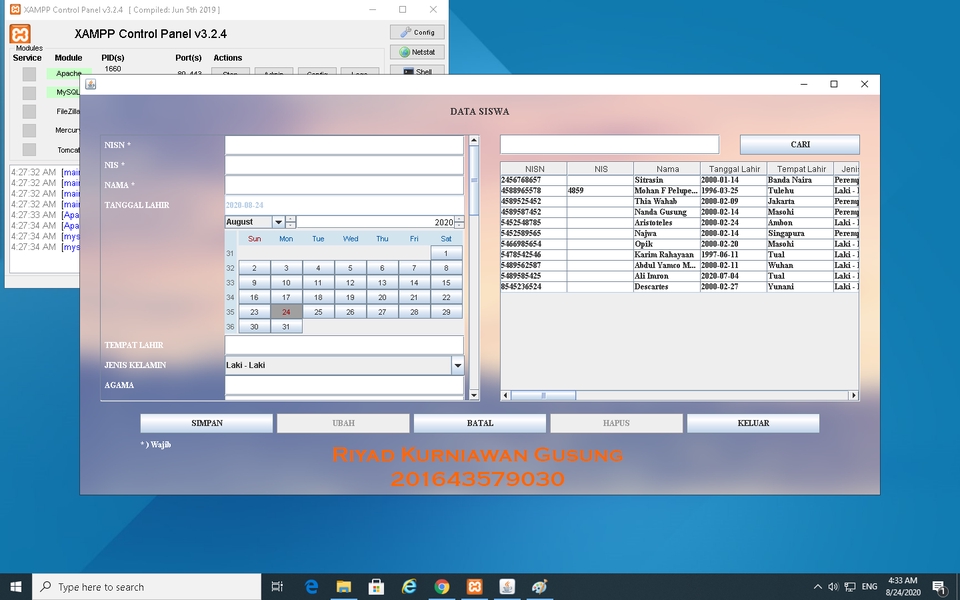Image resolution: width=960 pixels, height=600 pixels.
Task: Click HAPUS to delete a record
Action: tap(616, 423)
